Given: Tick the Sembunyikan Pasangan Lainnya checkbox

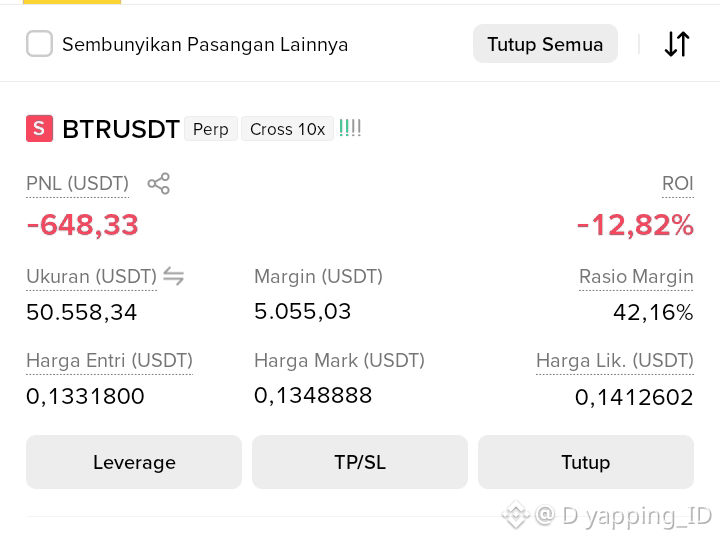Looking at the screenshot, I should pyautogui.click(x=39, y=44).
